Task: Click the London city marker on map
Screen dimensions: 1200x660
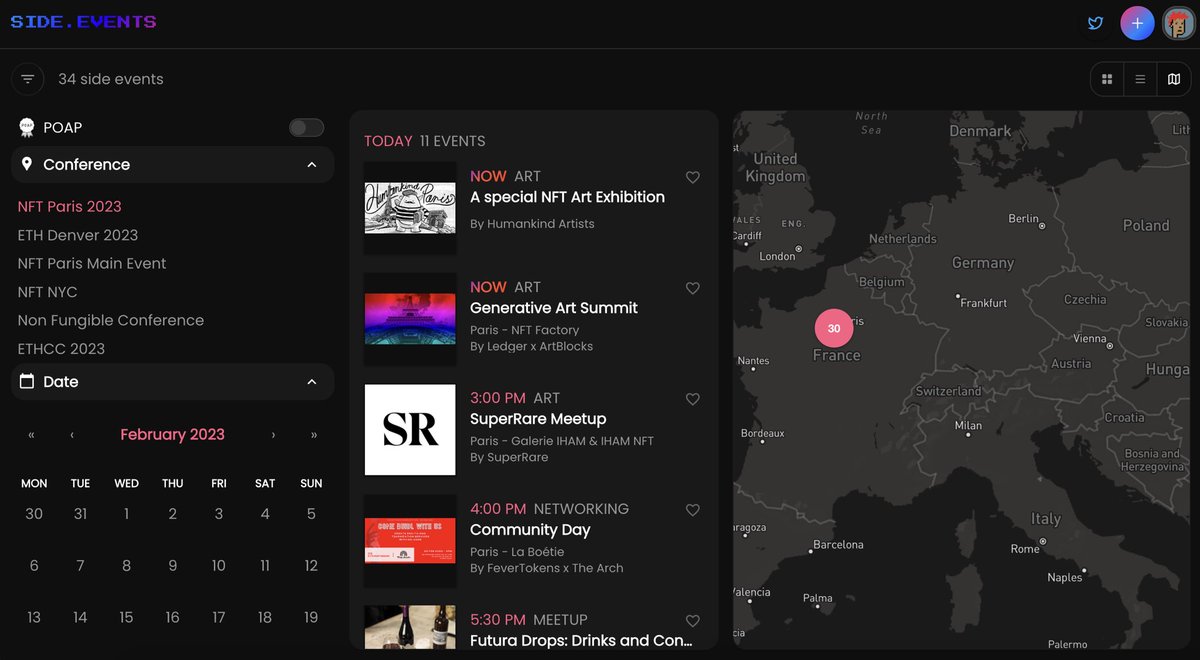Action: click(799, 249)
